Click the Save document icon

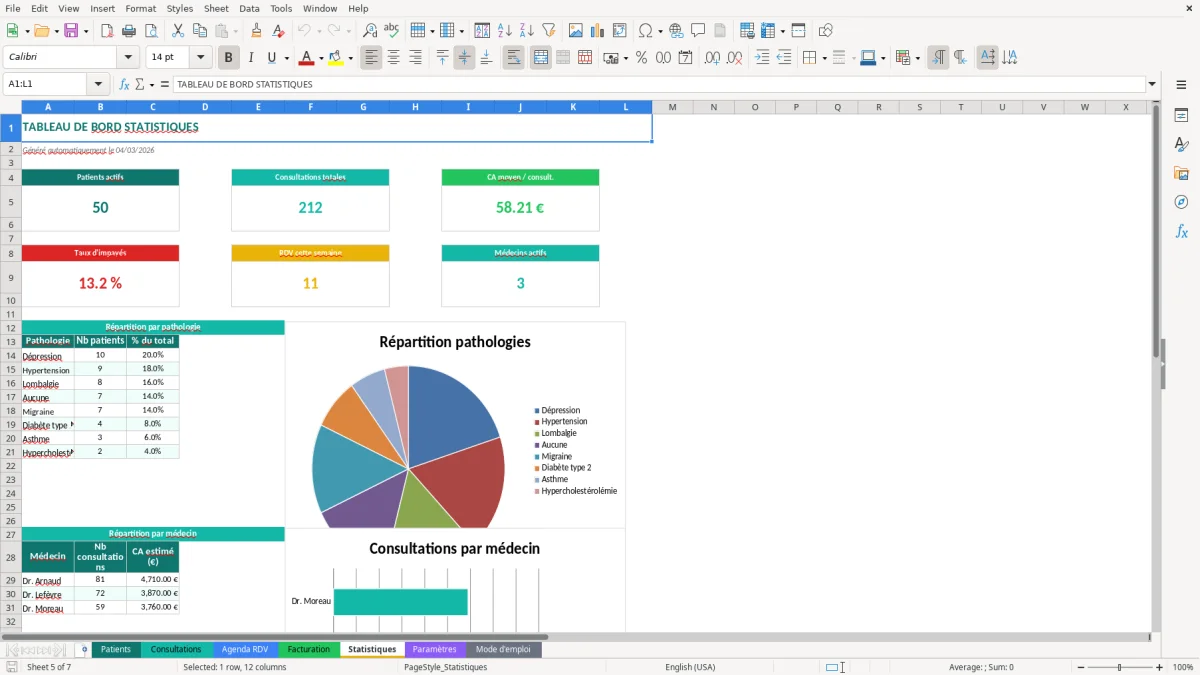71,31
